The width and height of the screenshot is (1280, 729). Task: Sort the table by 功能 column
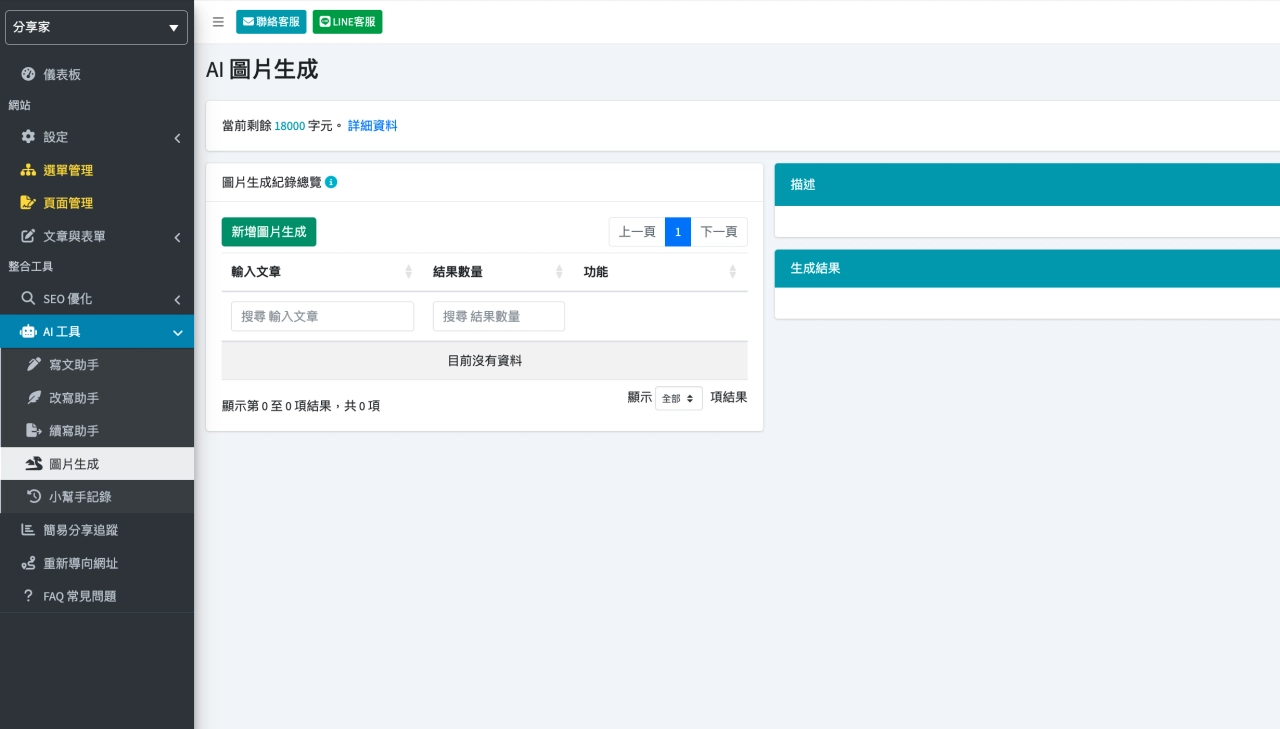[661, 272]
